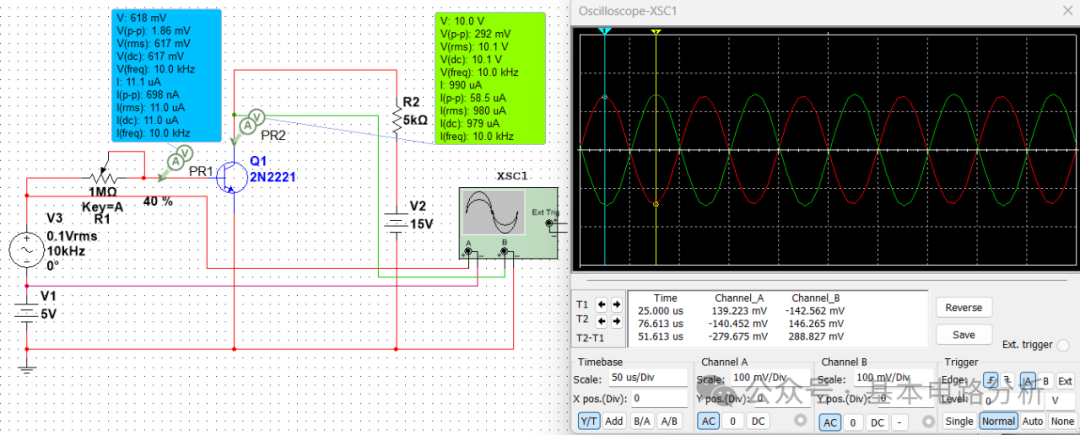
Task: Click the Channel B terminal indicator circle
Action: point(928,419)
